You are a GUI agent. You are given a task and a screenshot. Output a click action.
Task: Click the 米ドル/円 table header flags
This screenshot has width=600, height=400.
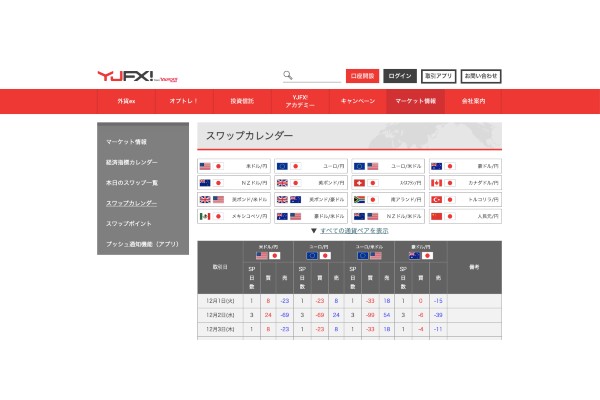click(268, 256)
